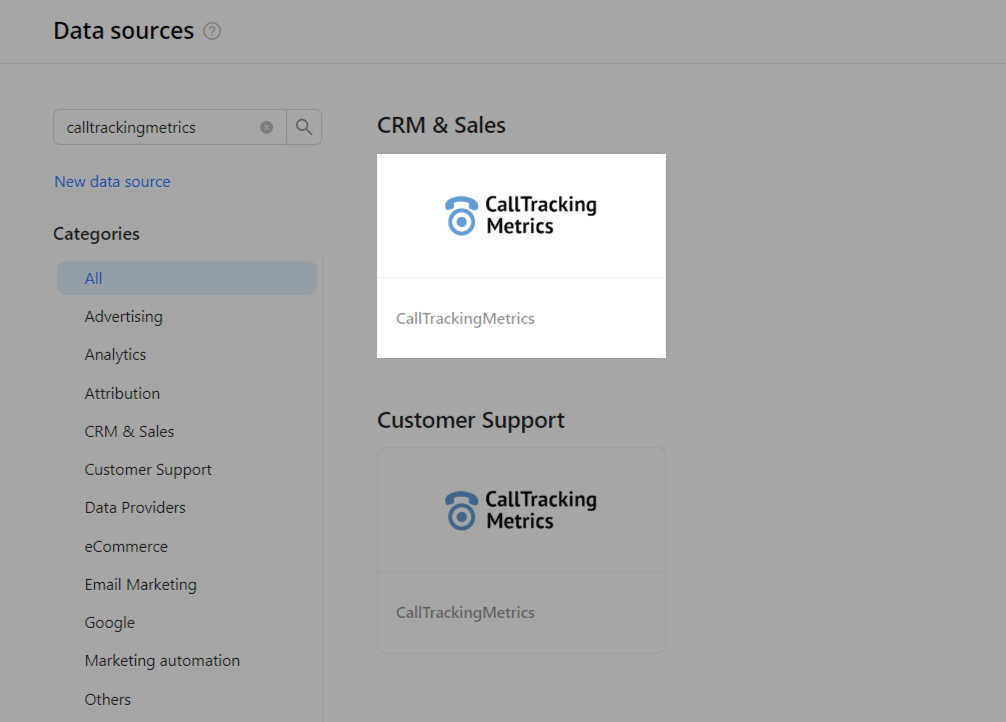
Task: Select the Advertising category
Action: pos(123,316)
